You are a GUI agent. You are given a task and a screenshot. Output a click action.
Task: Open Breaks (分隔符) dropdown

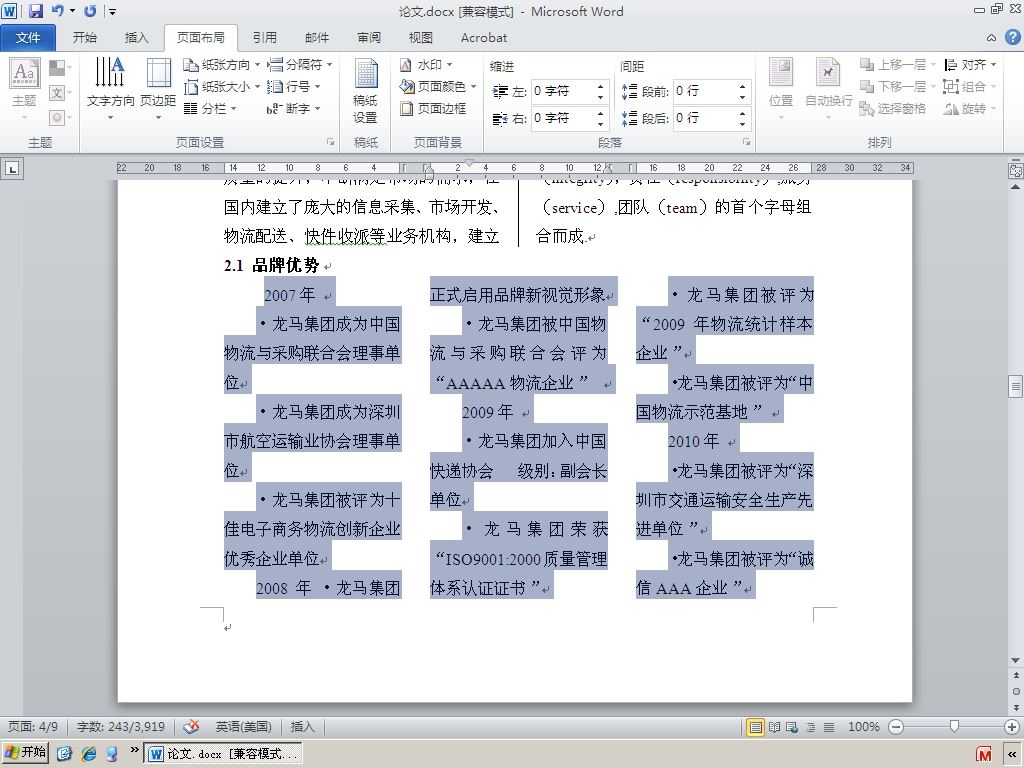coord(300,65)
